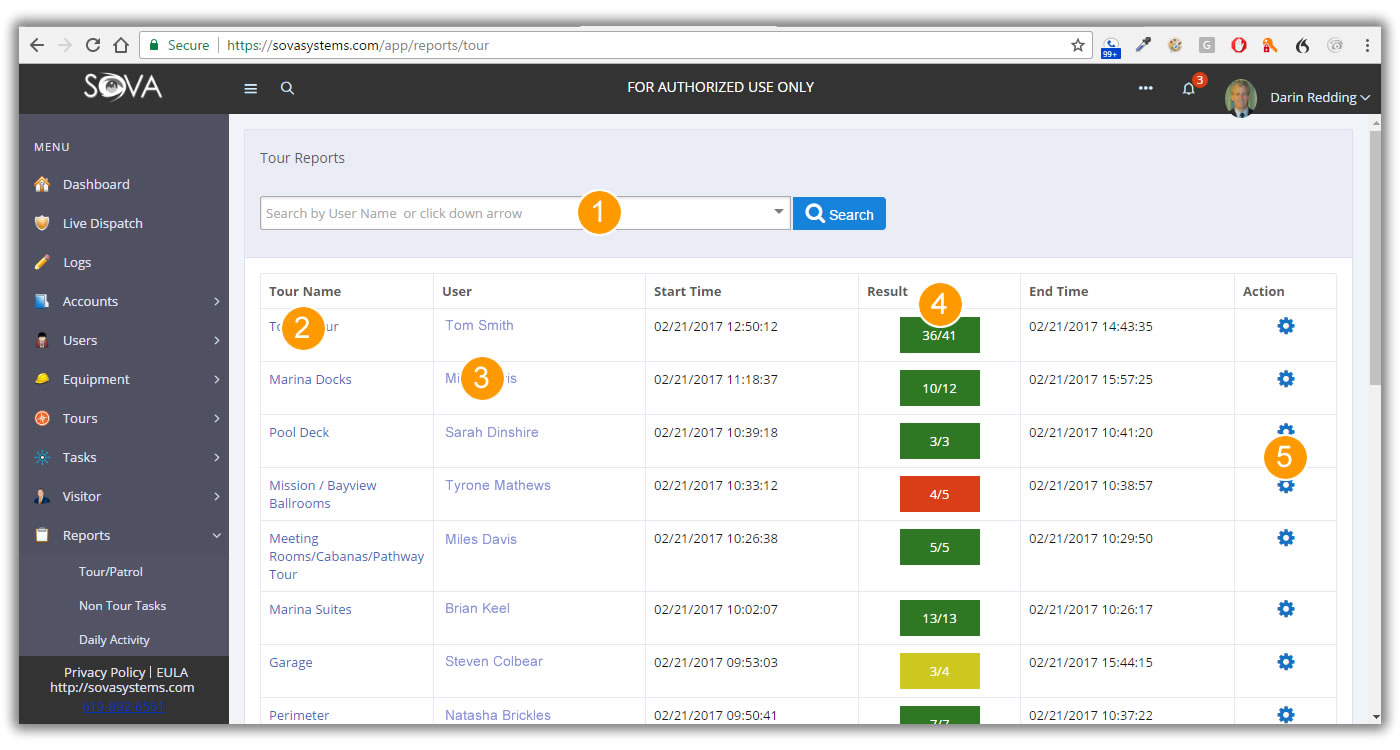The height and width of the screenshot is (750, 1400).
Task: Open notifications bell with badge
Action: click(x=1190, y=86)
